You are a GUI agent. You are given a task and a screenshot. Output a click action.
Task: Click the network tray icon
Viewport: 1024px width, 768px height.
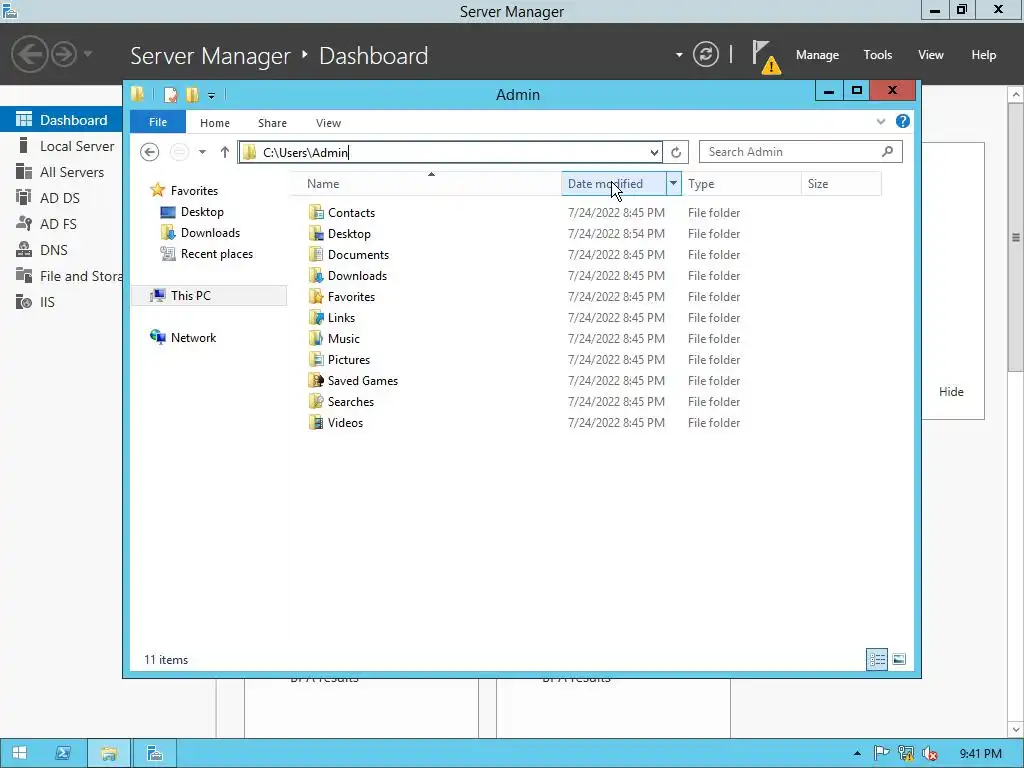[906, 754]
